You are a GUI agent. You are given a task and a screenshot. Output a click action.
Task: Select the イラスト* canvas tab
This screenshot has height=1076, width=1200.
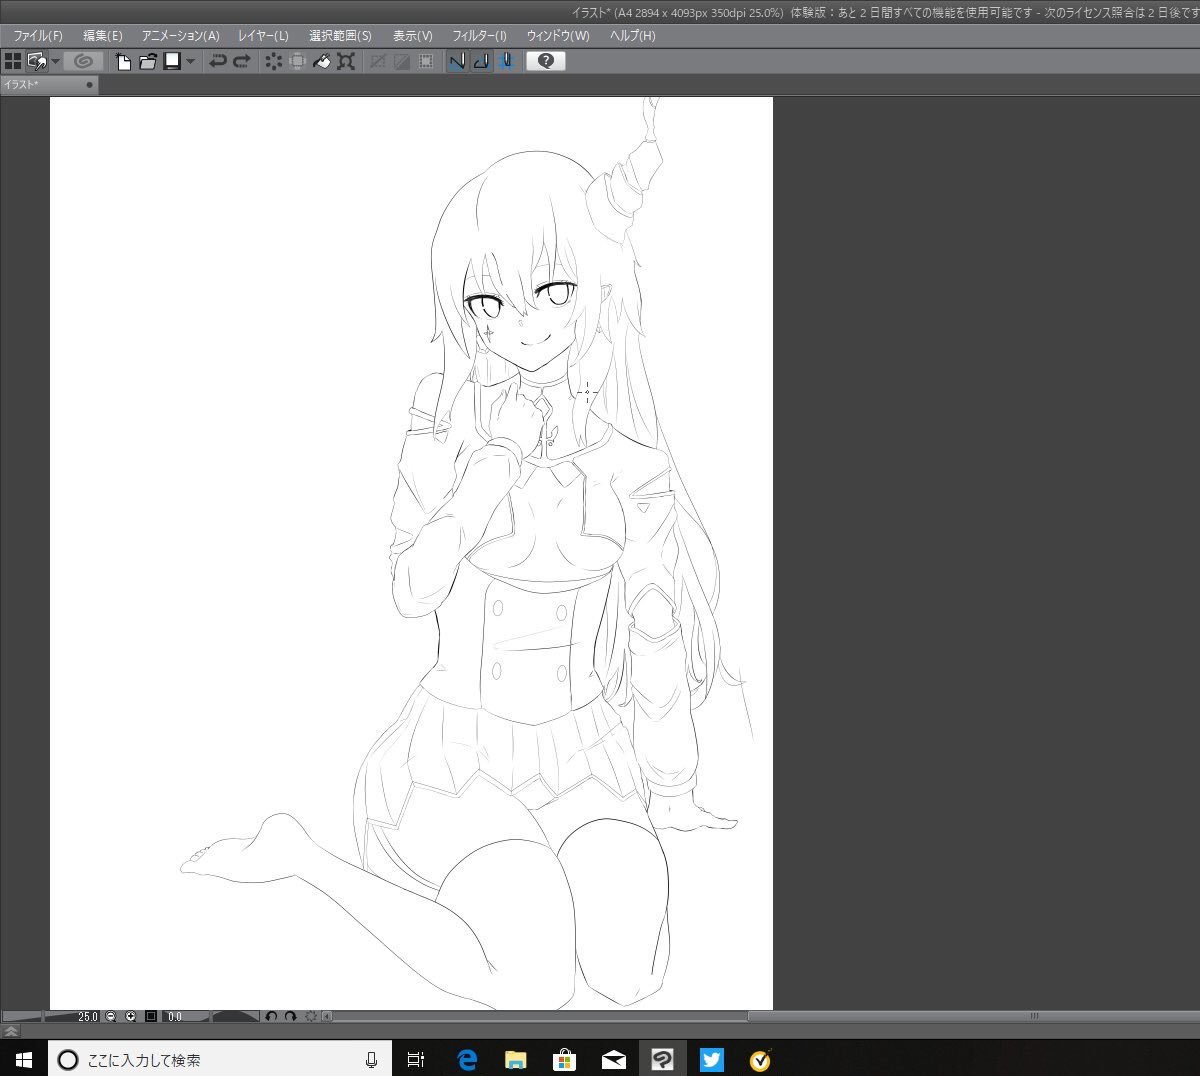(49, 85)
